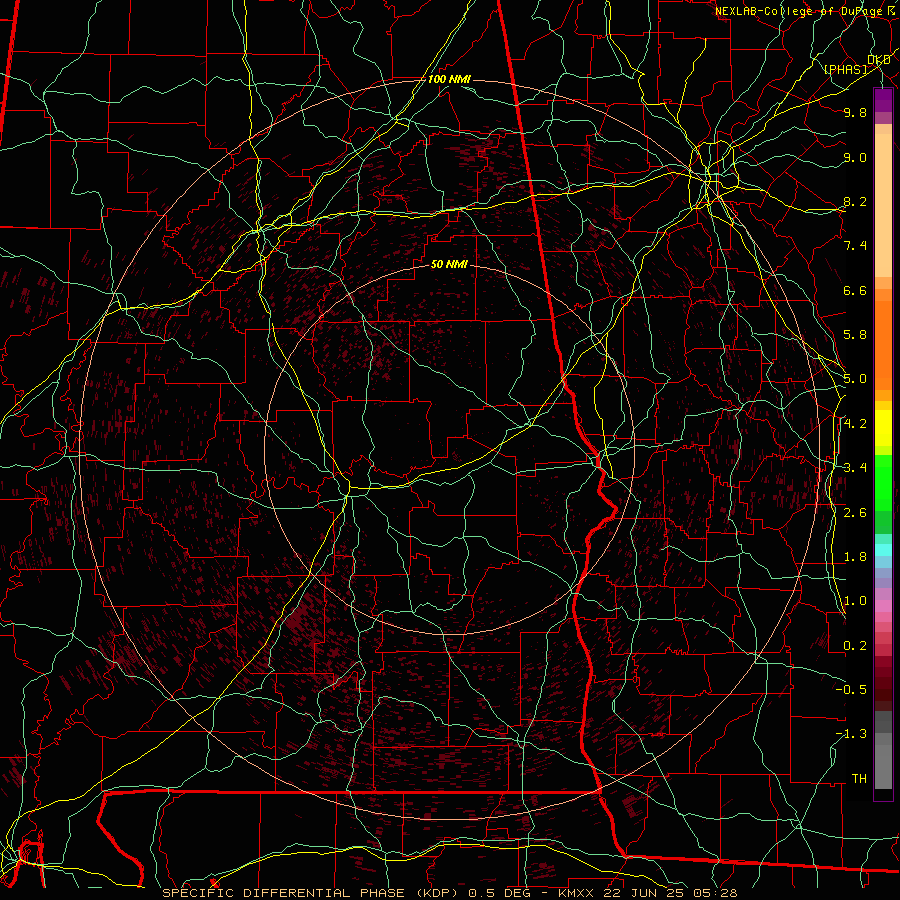Click the 5.8 color scale value
This screenshot has width=900, height=900.
(x=855, y=335)
